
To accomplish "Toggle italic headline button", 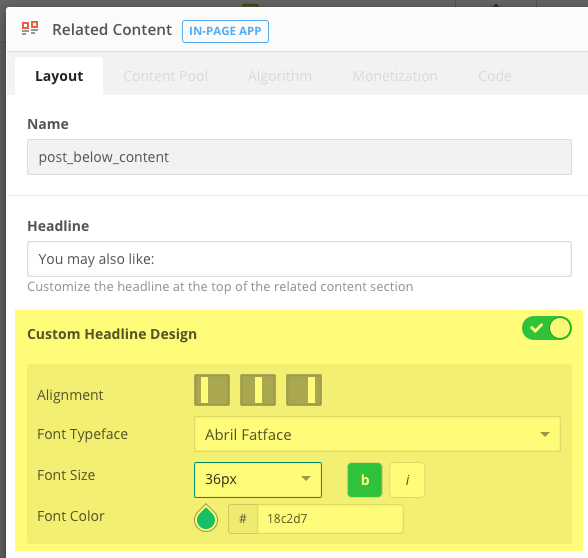I will coord(407,480).
